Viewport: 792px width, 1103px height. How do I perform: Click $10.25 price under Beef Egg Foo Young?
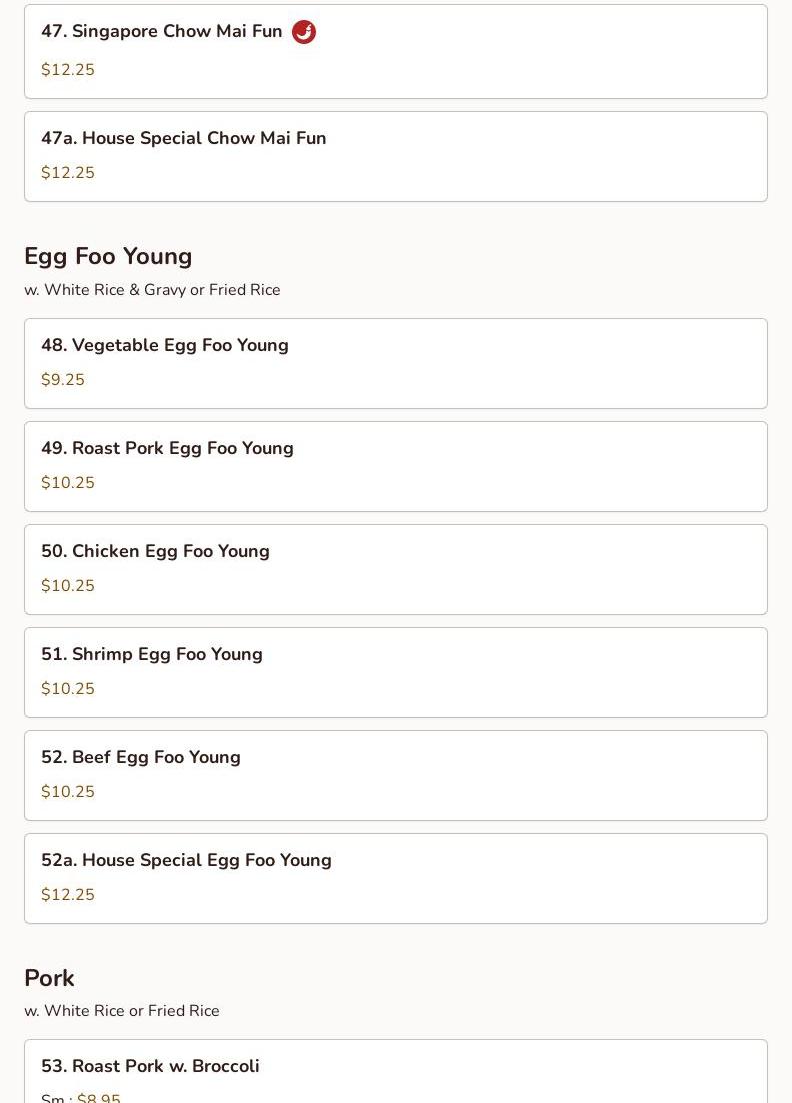point(68,792)
